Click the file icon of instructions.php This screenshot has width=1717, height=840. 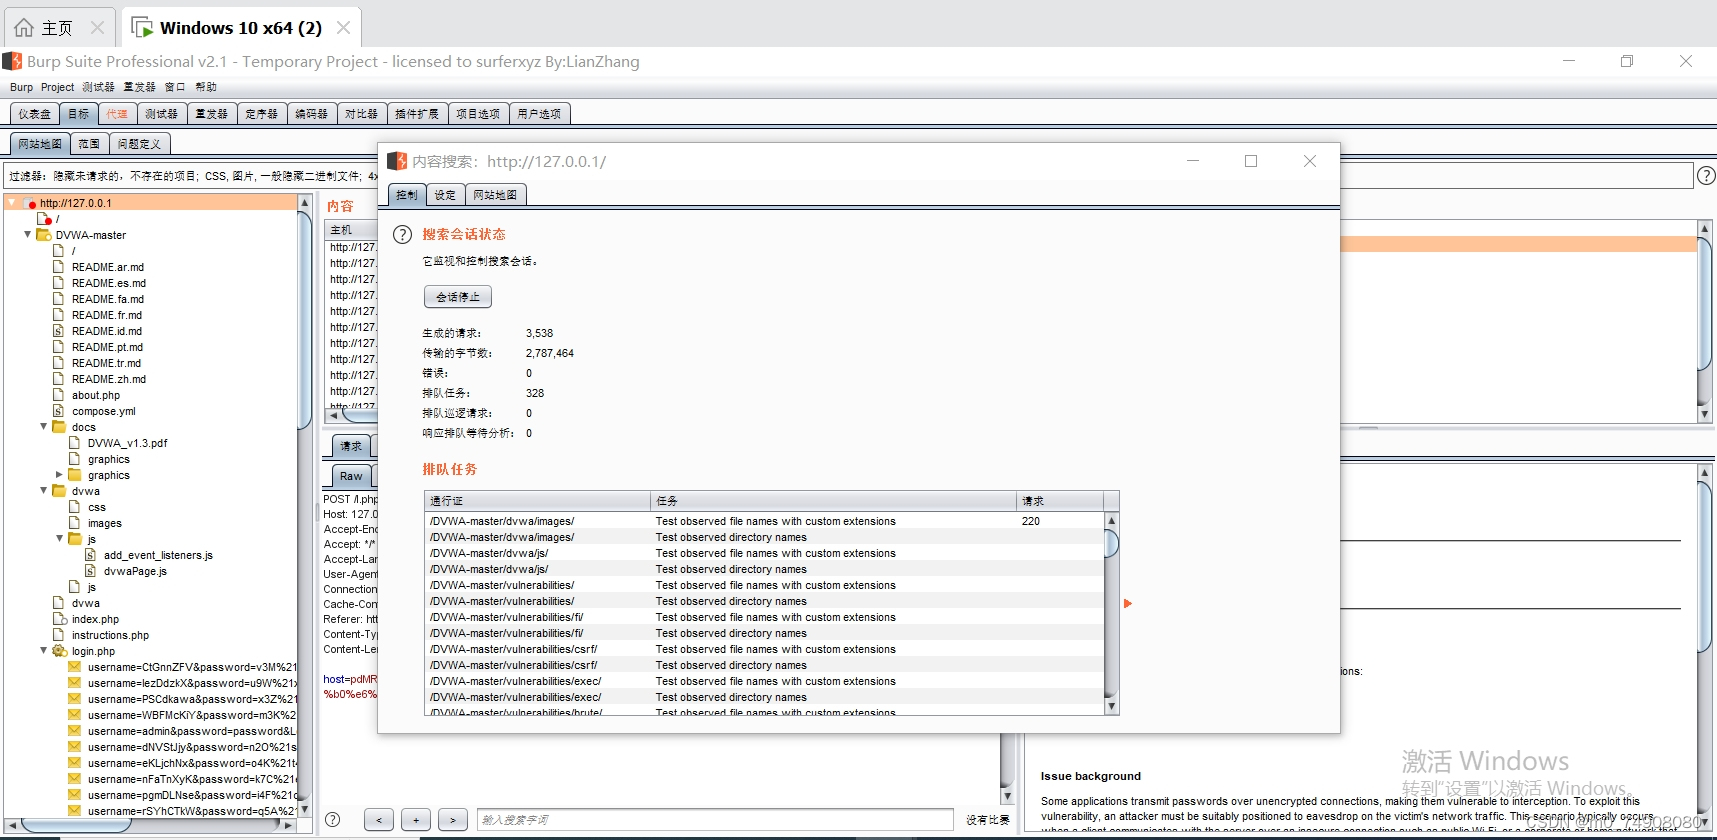click(59, 635)
